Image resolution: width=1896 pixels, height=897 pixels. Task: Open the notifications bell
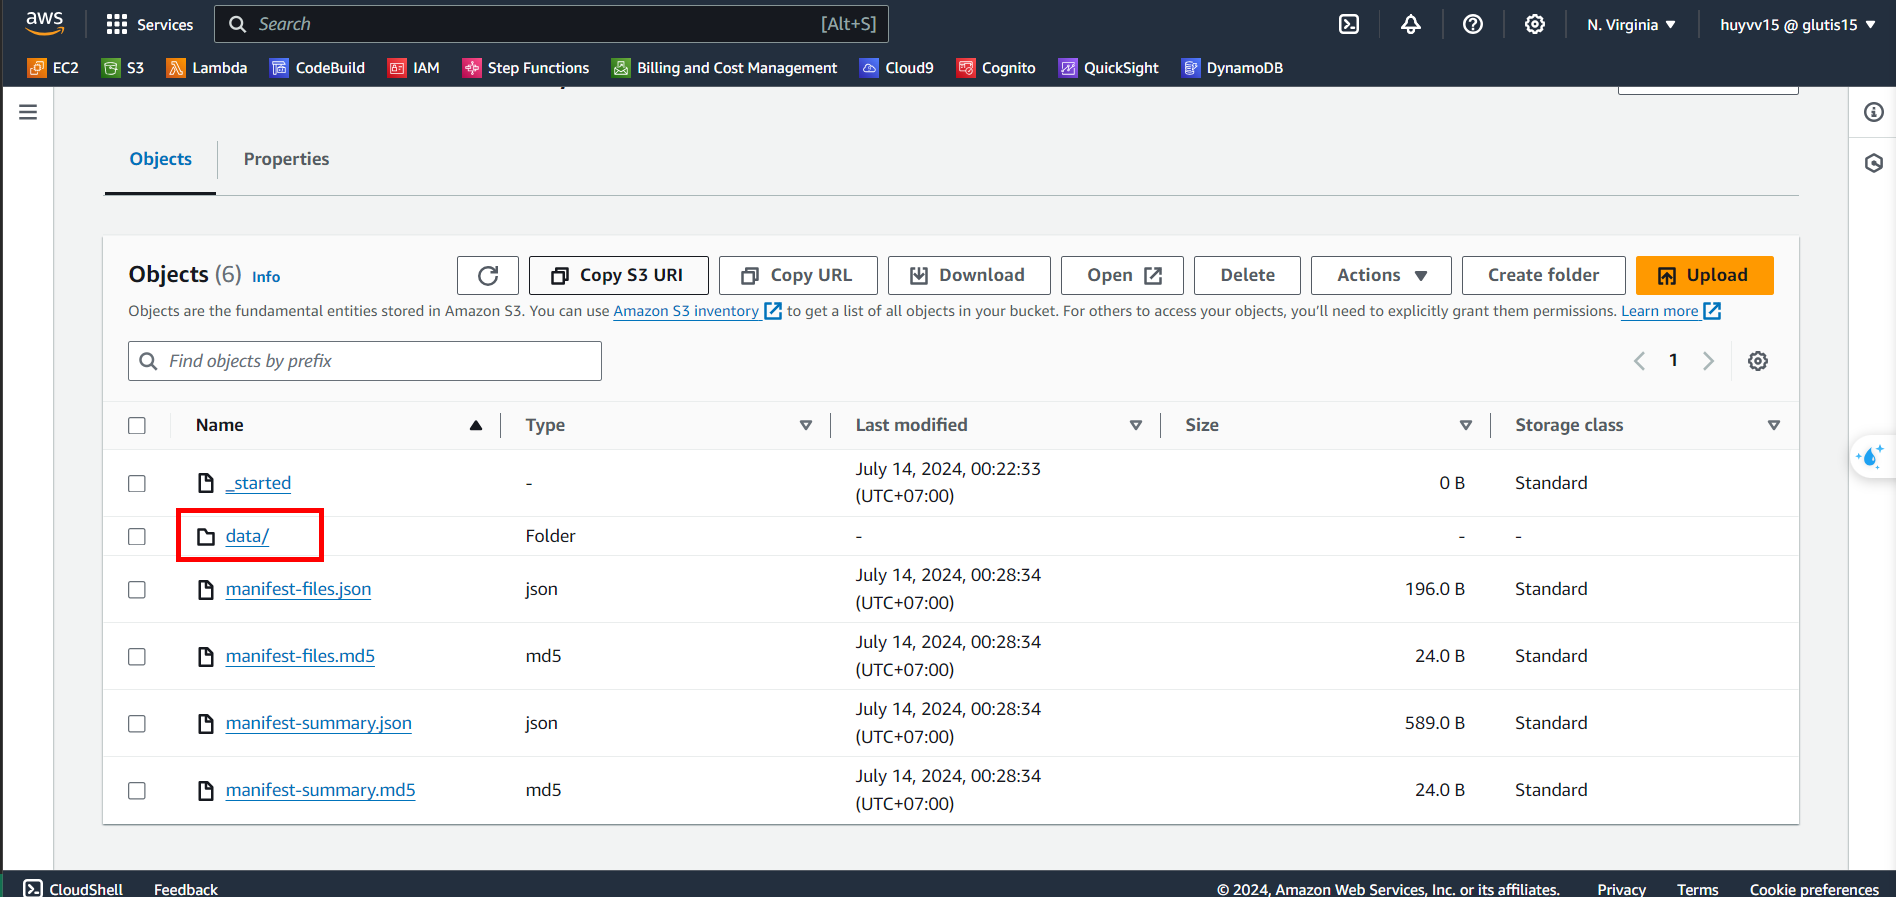tap(1411, 24)
